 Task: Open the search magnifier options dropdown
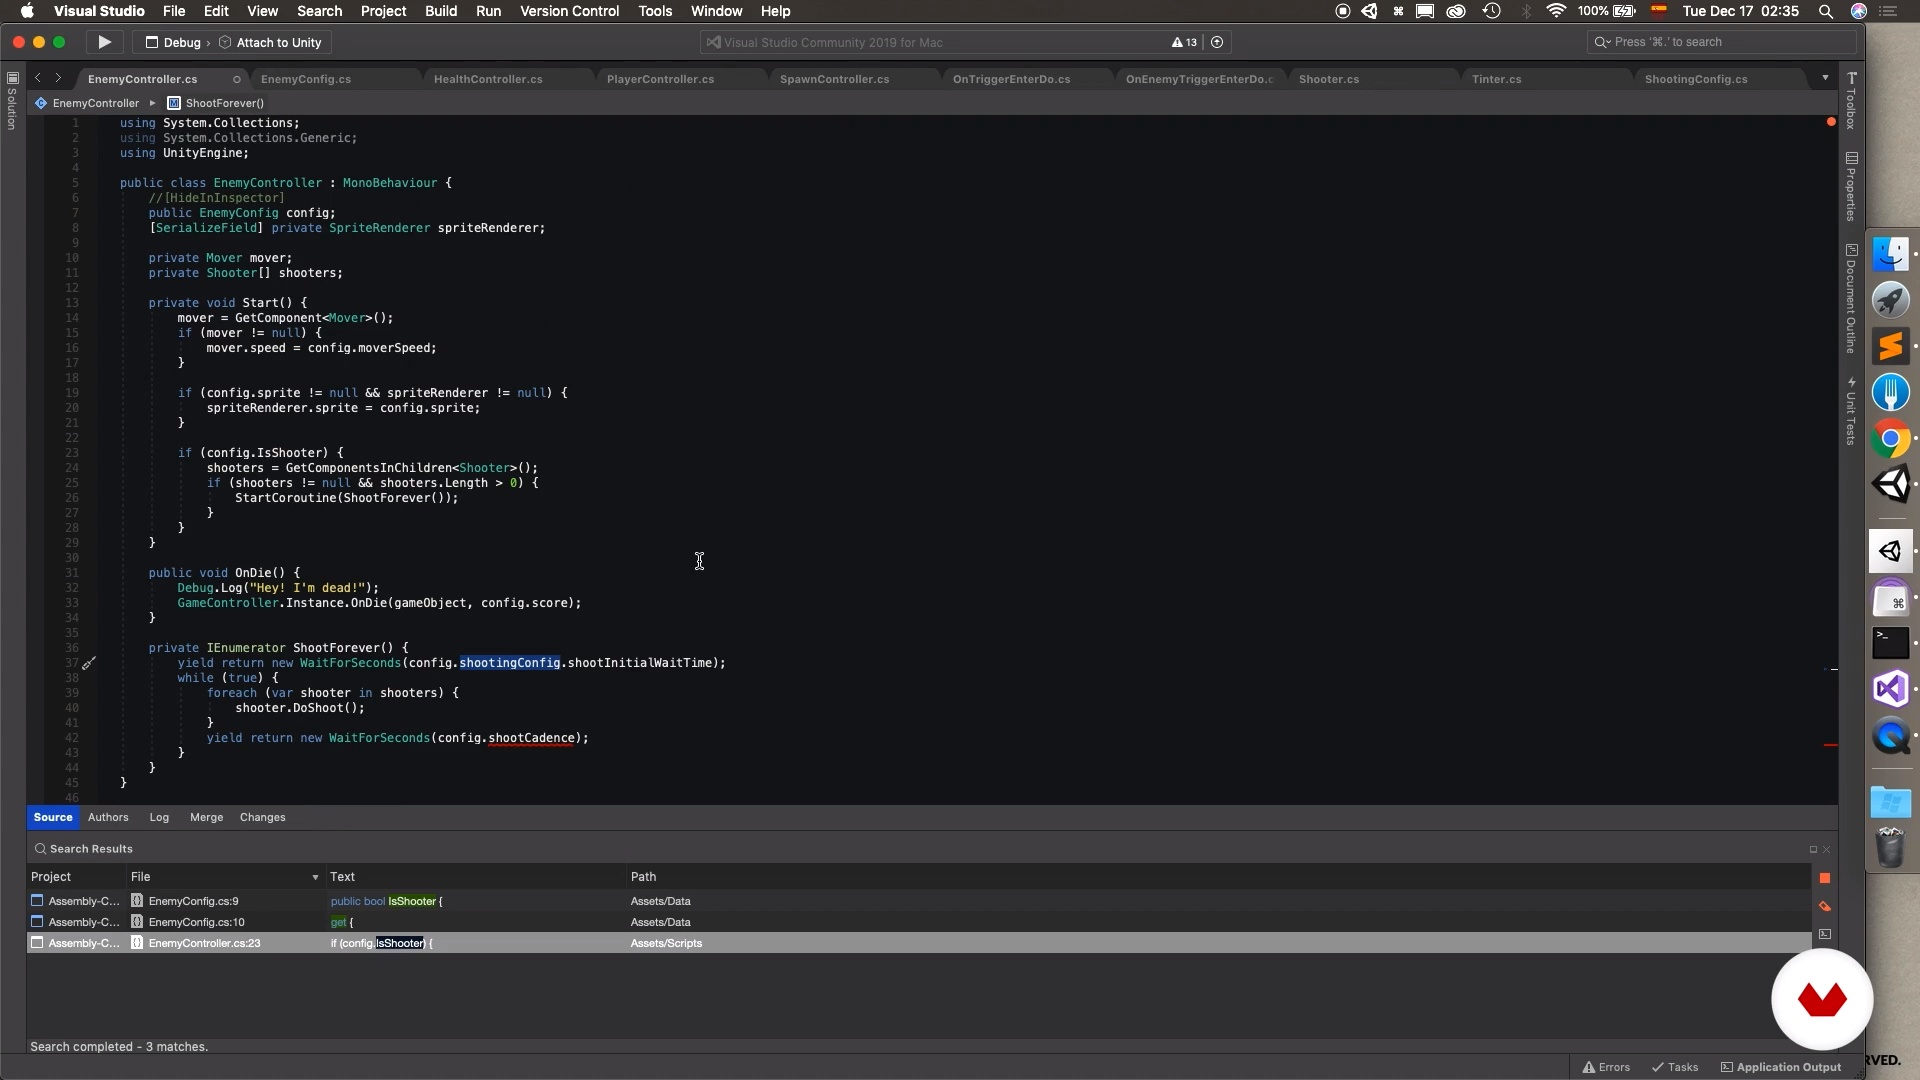[x=1602, y=42]
